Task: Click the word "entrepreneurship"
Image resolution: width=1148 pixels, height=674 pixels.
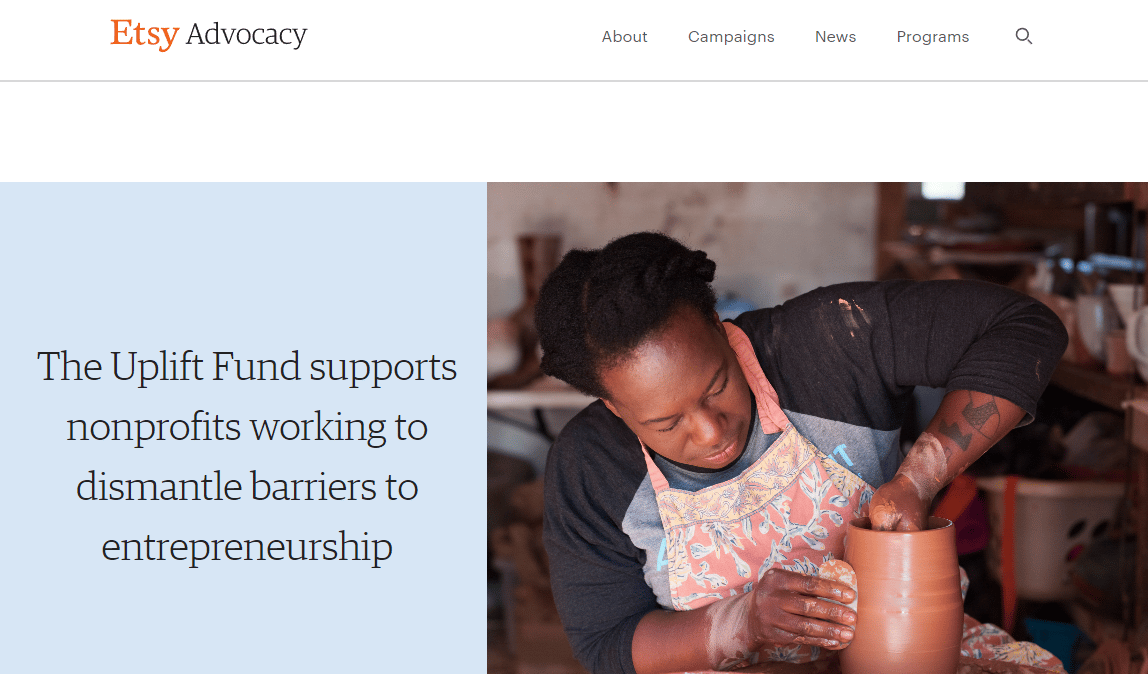Action: (247, 547)
